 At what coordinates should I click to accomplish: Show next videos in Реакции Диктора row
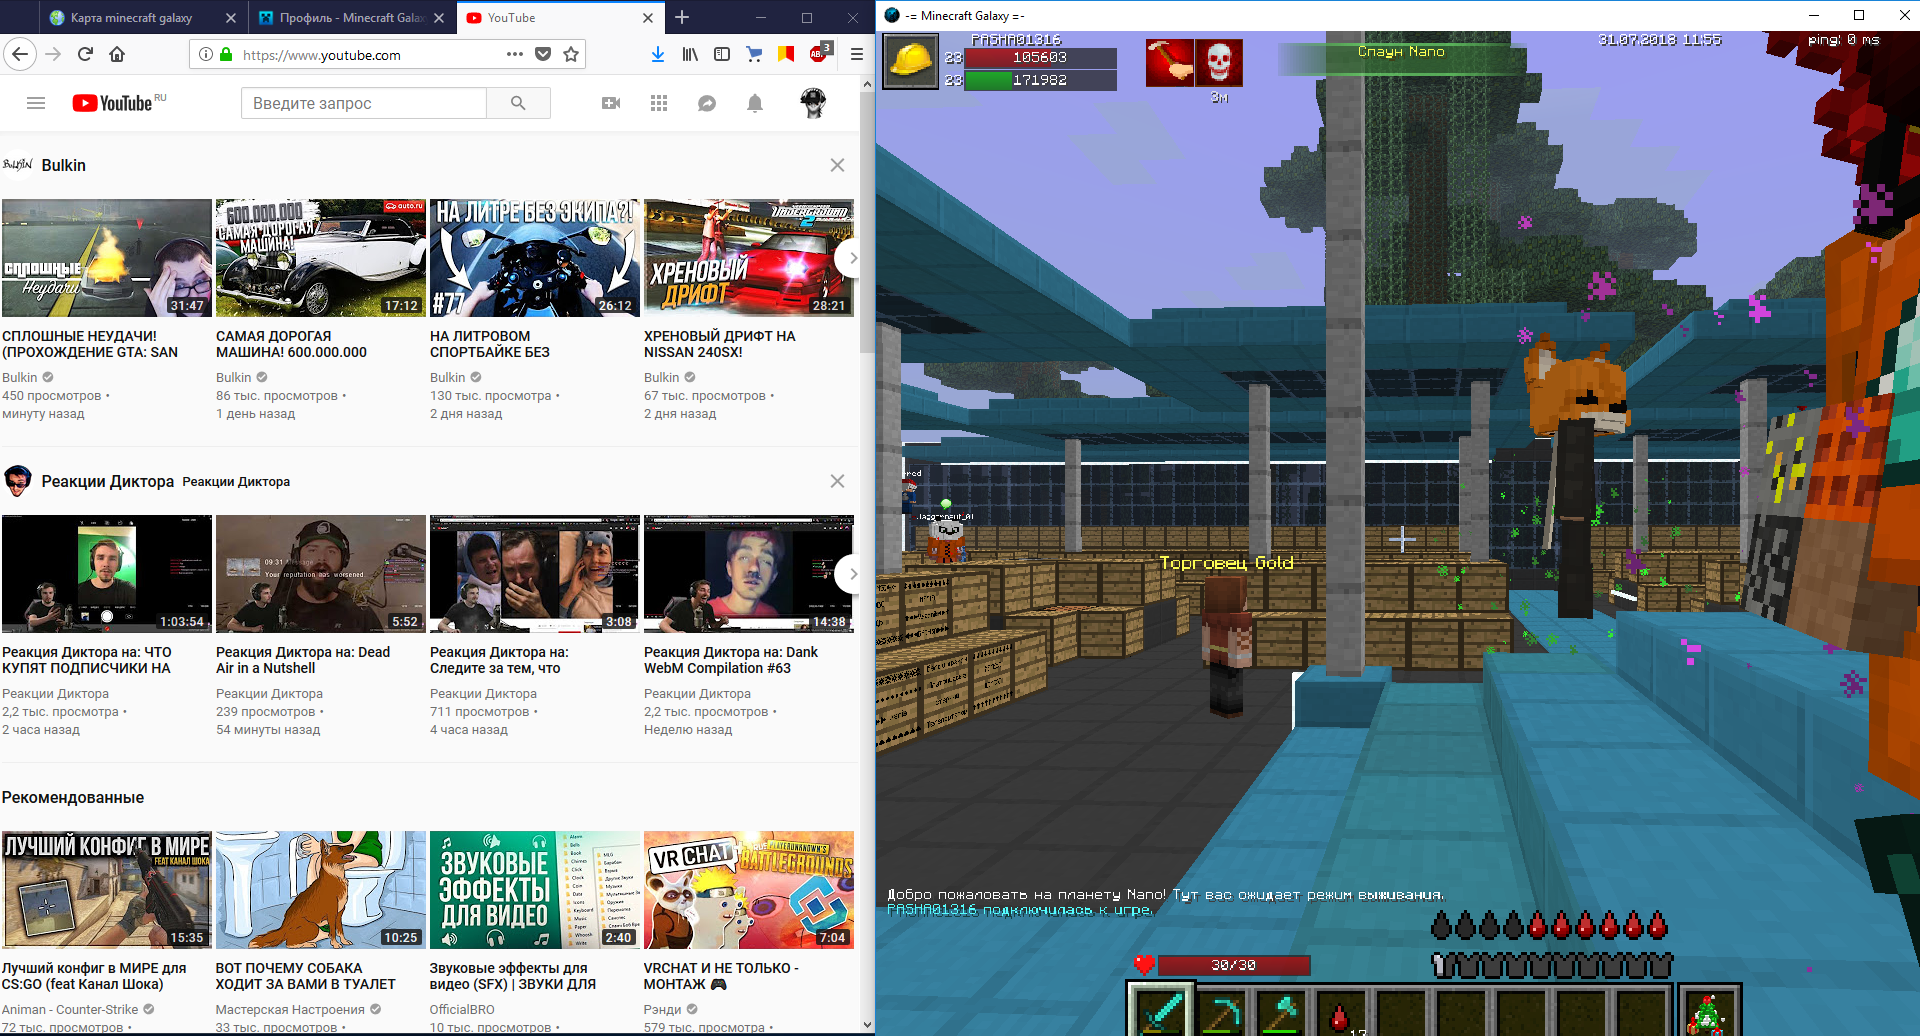(x=850, y=574)
